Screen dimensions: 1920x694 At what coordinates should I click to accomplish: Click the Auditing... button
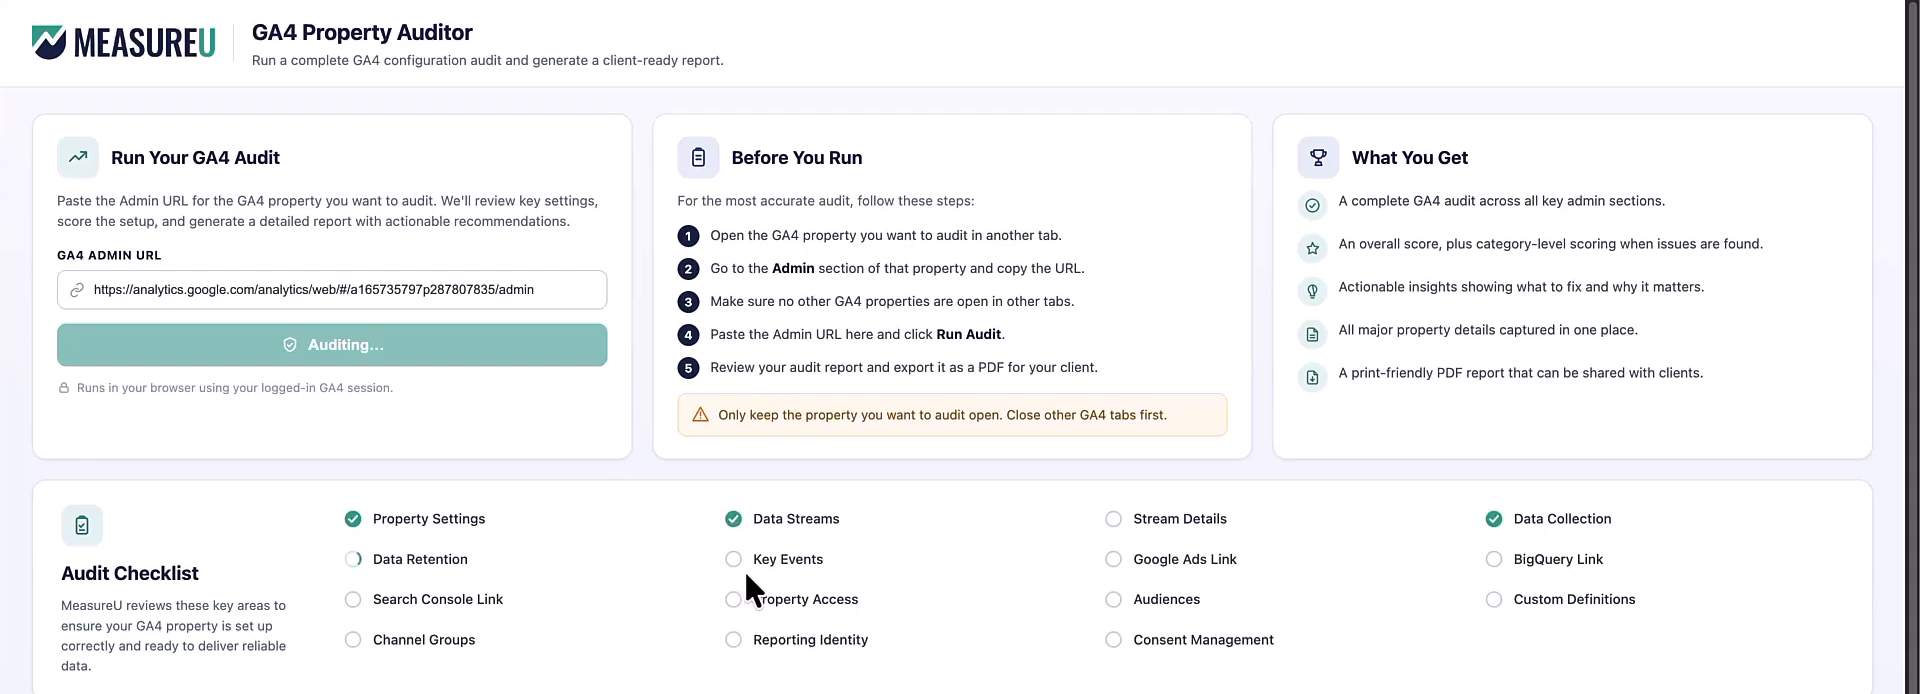tap(332, 345)
